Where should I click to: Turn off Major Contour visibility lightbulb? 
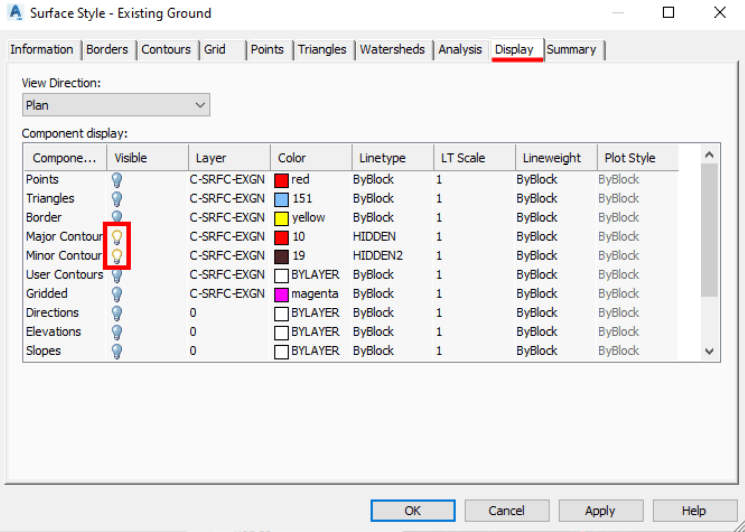[x=117, y=237]
